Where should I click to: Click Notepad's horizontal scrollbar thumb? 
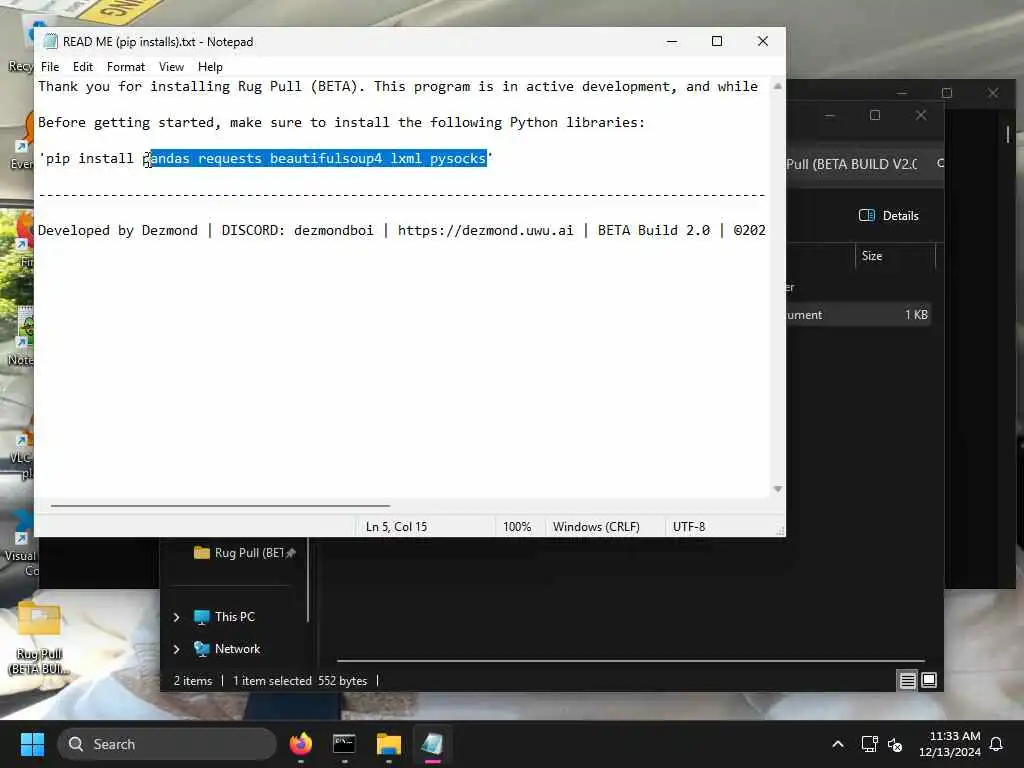coord(220,505)
